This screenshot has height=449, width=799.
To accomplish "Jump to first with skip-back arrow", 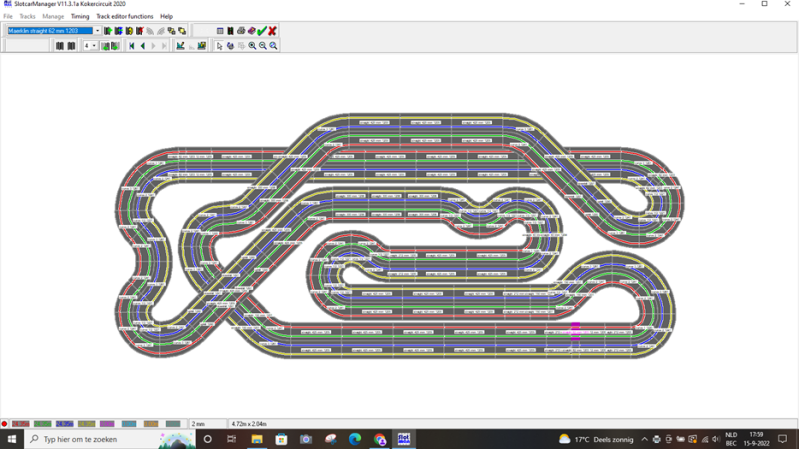I will (x=132, y=46).
